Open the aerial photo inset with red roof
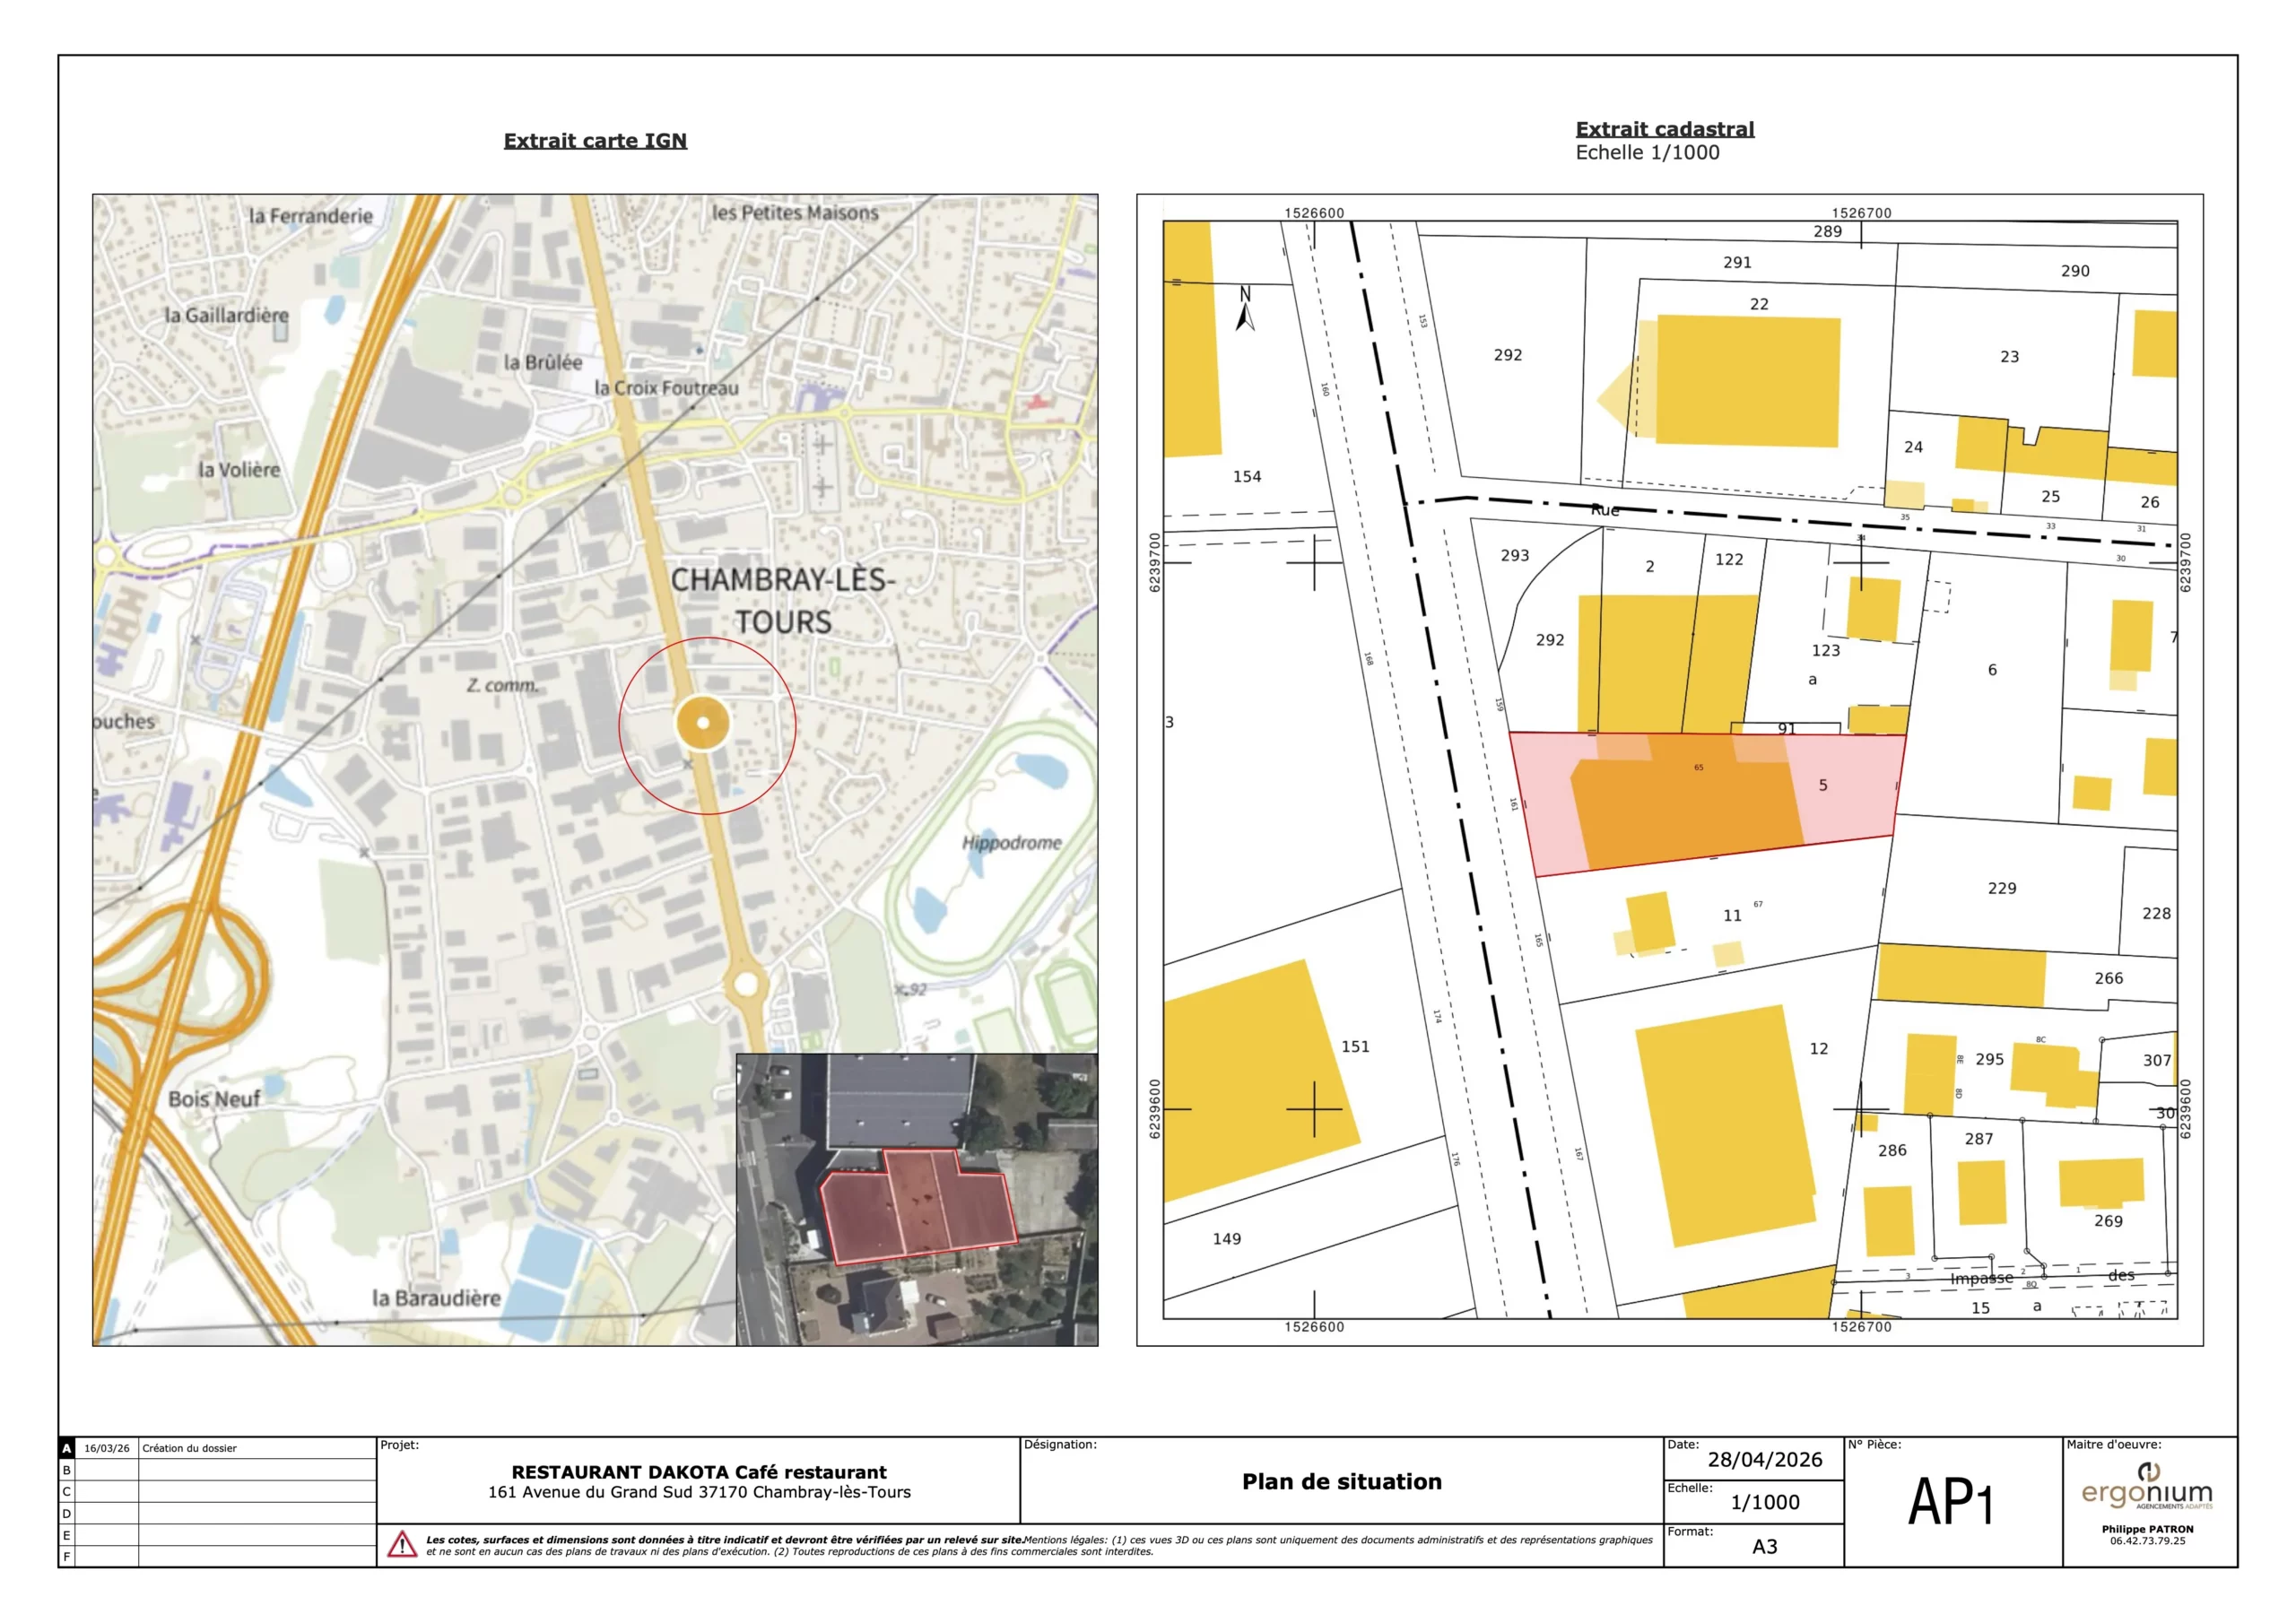This screenshot has height=1623, width=2296. 916,1199
